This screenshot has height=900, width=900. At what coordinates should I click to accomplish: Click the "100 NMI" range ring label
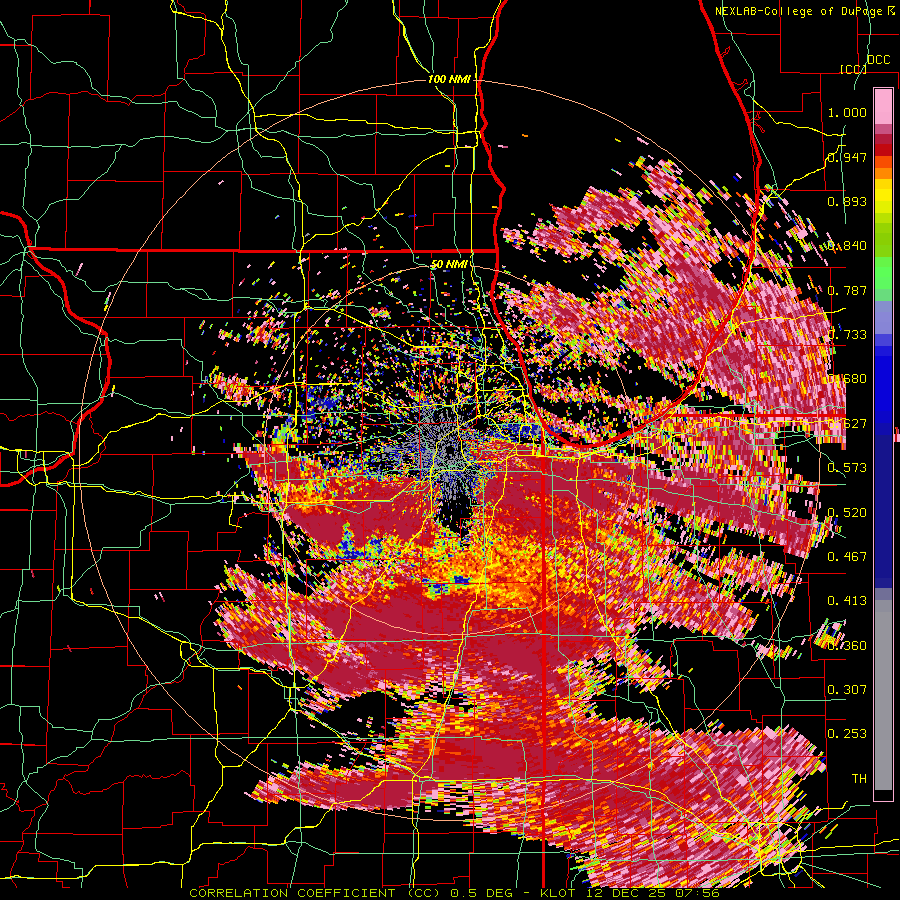click(x=449, y=79)
